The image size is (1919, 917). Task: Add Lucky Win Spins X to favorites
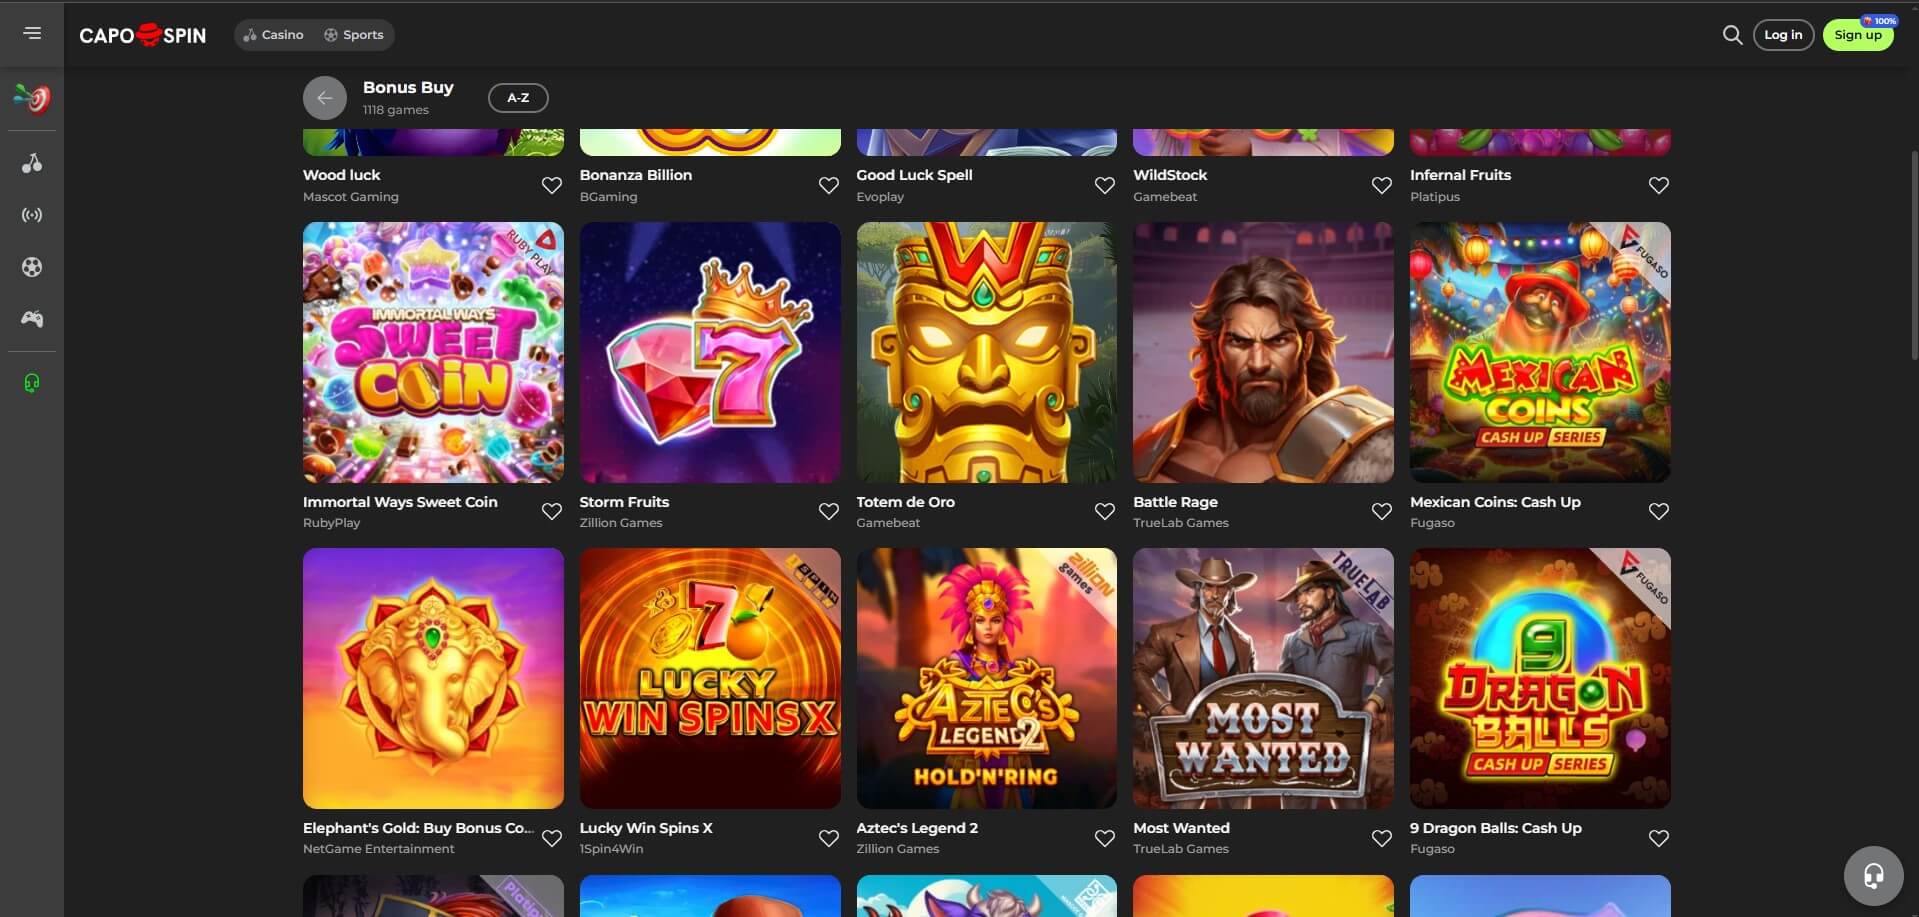click(x=829, y=838)
